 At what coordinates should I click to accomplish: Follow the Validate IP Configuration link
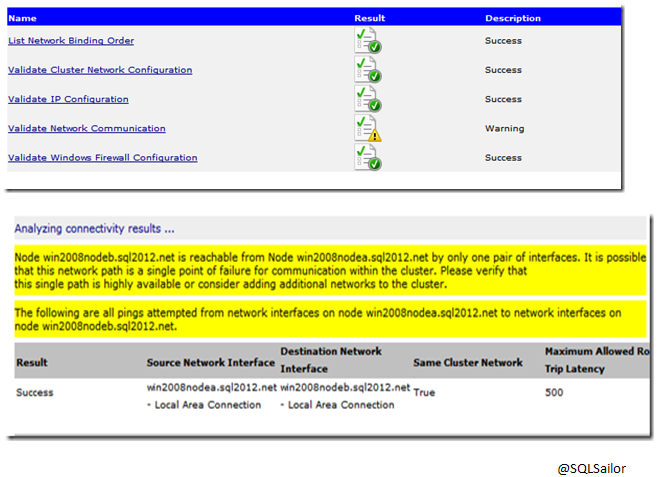point(68,99)
